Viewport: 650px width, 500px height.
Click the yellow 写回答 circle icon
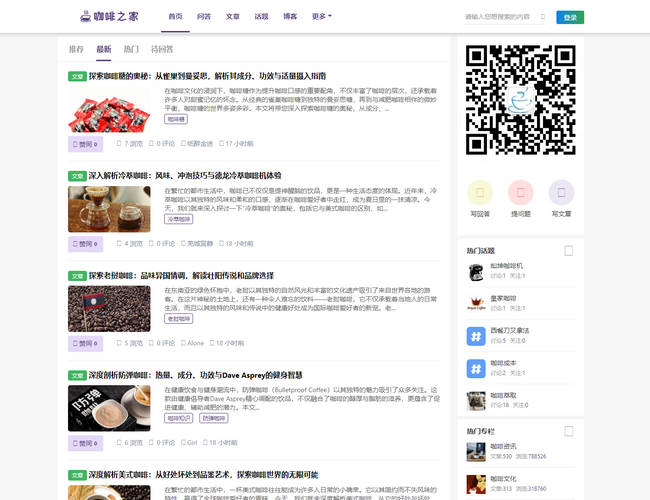click(x=480, y=192)
